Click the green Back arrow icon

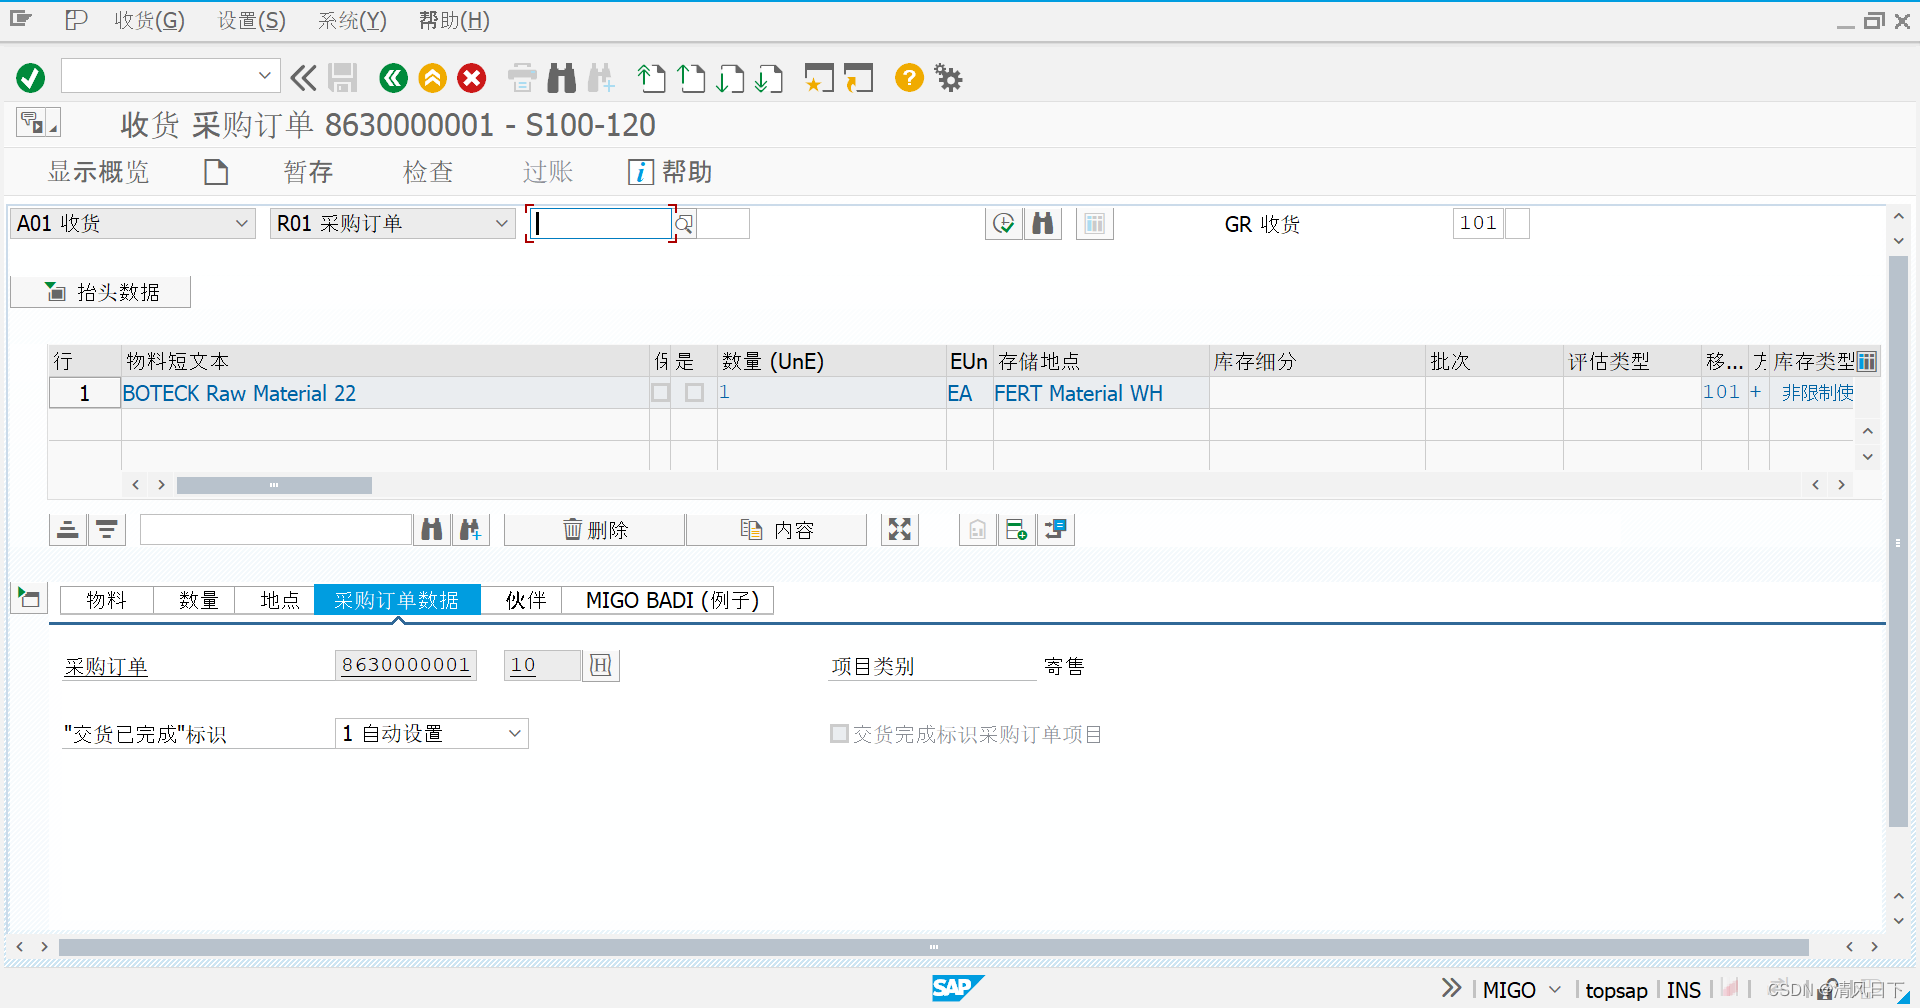click(393, 78)
